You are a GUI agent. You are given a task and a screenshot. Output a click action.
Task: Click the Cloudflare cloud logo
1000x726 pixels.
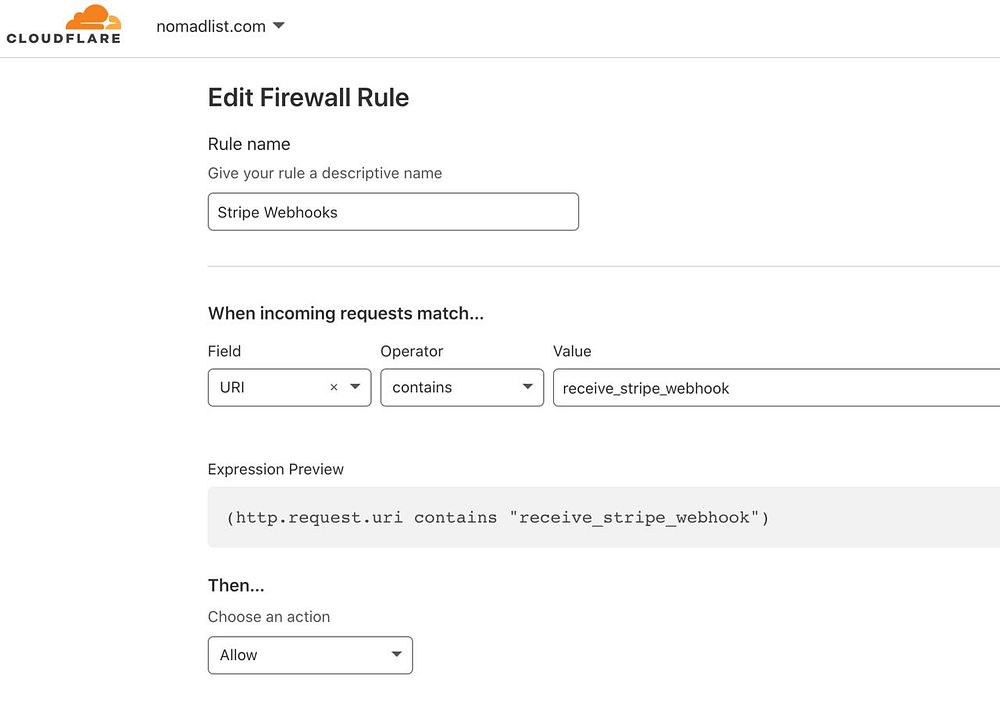[x=92, y=17]
